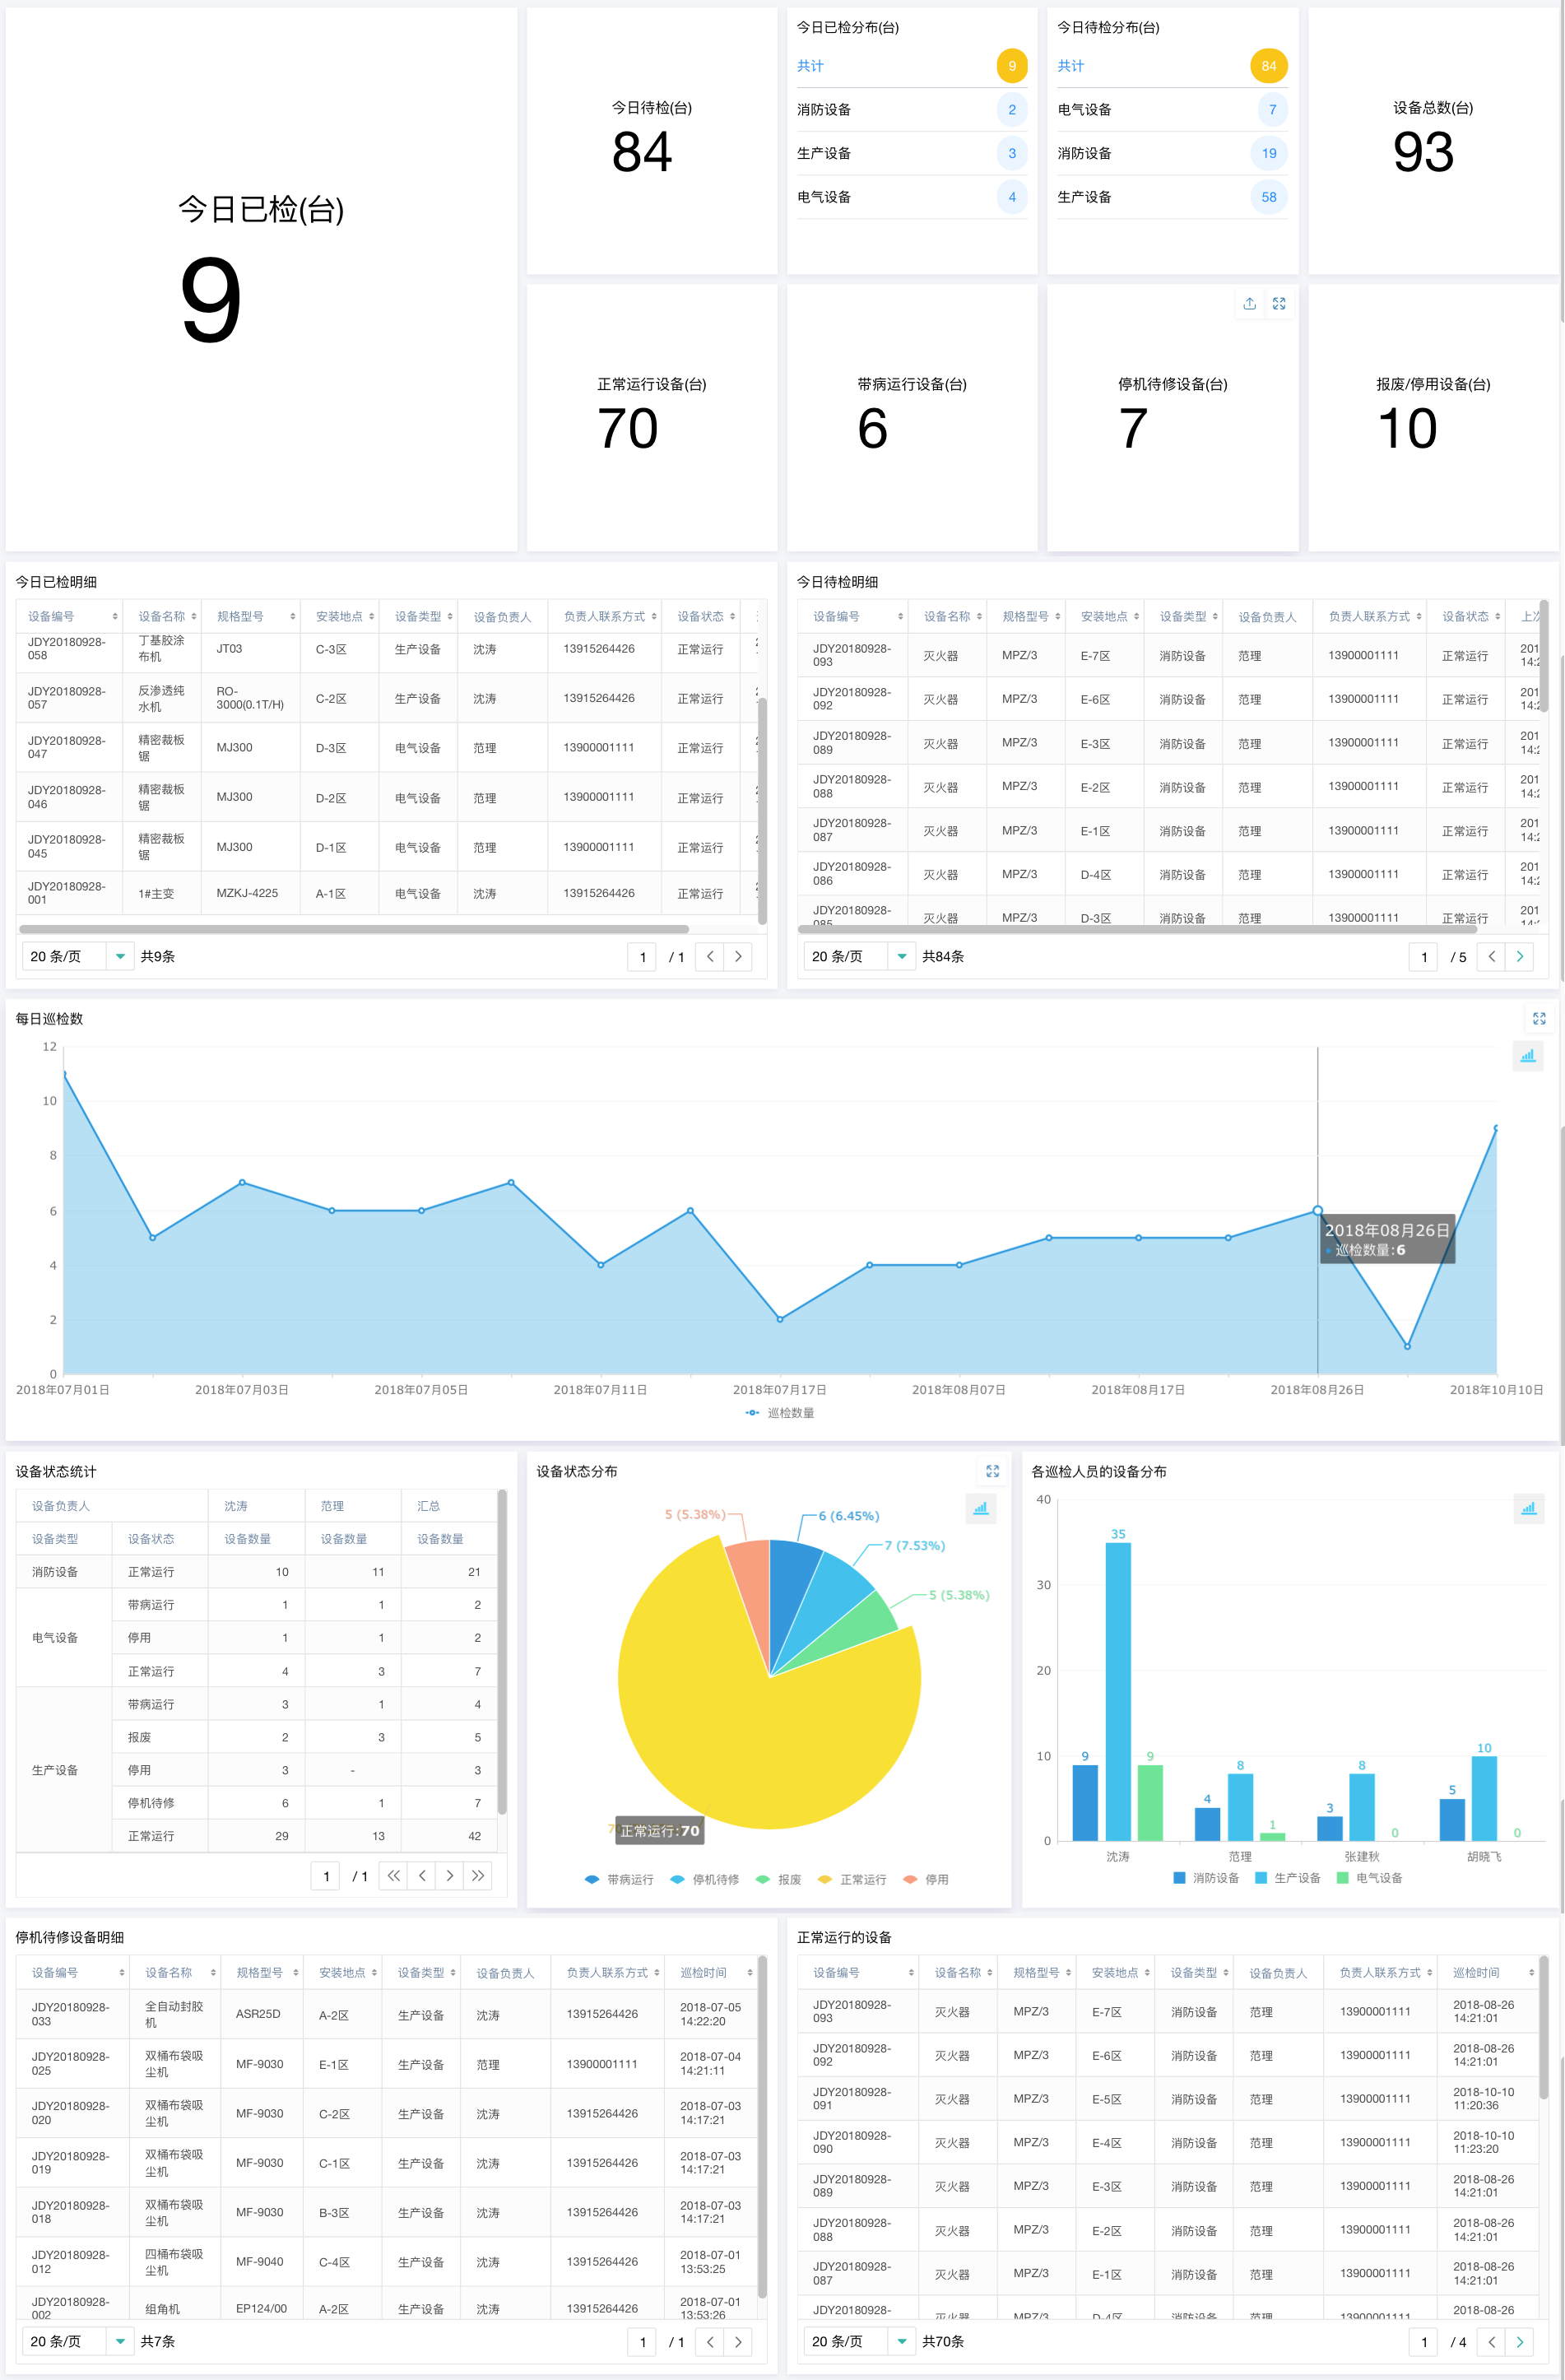Screen dimensions: 1565x2380
Task: Click chart type icon in 各巡检人员的设备分布
Action: 1529,1508
